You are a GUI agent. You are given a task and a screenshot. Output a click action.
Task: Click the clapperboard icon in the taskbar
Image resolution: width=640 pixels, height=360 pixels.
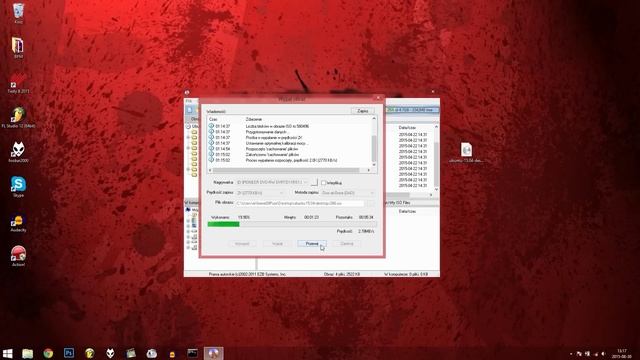point(131,353)
